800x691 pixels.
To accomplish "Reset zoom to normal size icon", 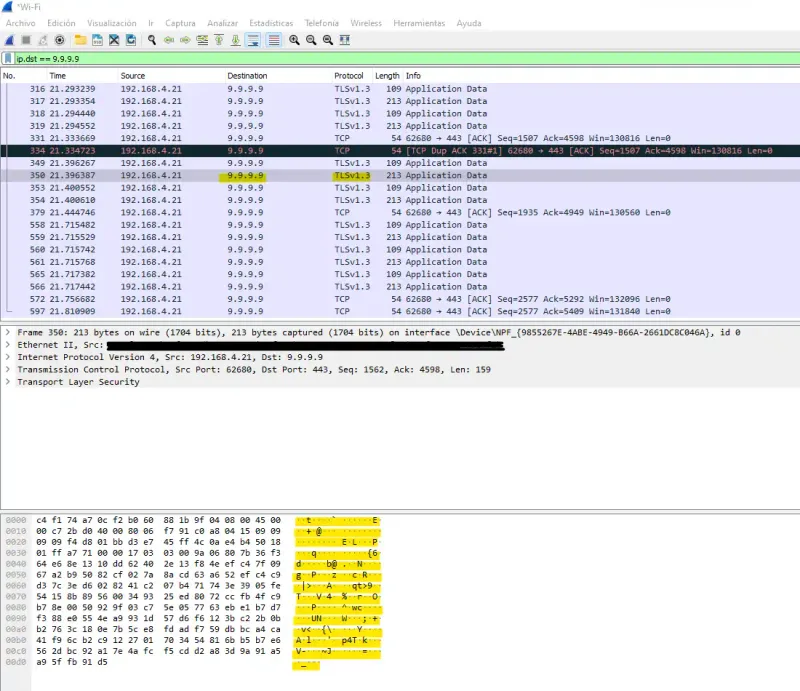I will [x=328, y=40].
